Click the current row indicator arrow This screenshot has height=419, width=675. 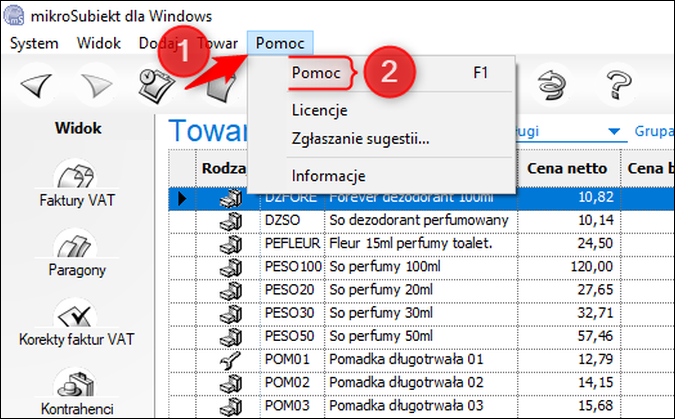(182, 199)
